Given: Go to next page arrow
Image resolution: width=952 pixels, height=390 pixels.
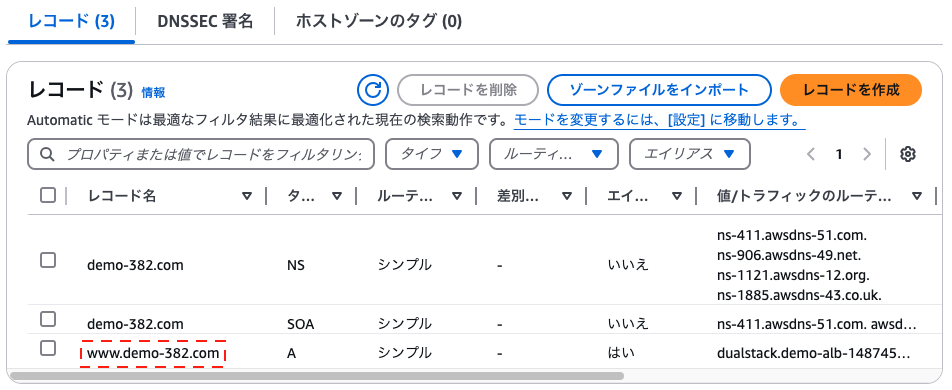Looking at the screenshot, I should tap(867, 154).
